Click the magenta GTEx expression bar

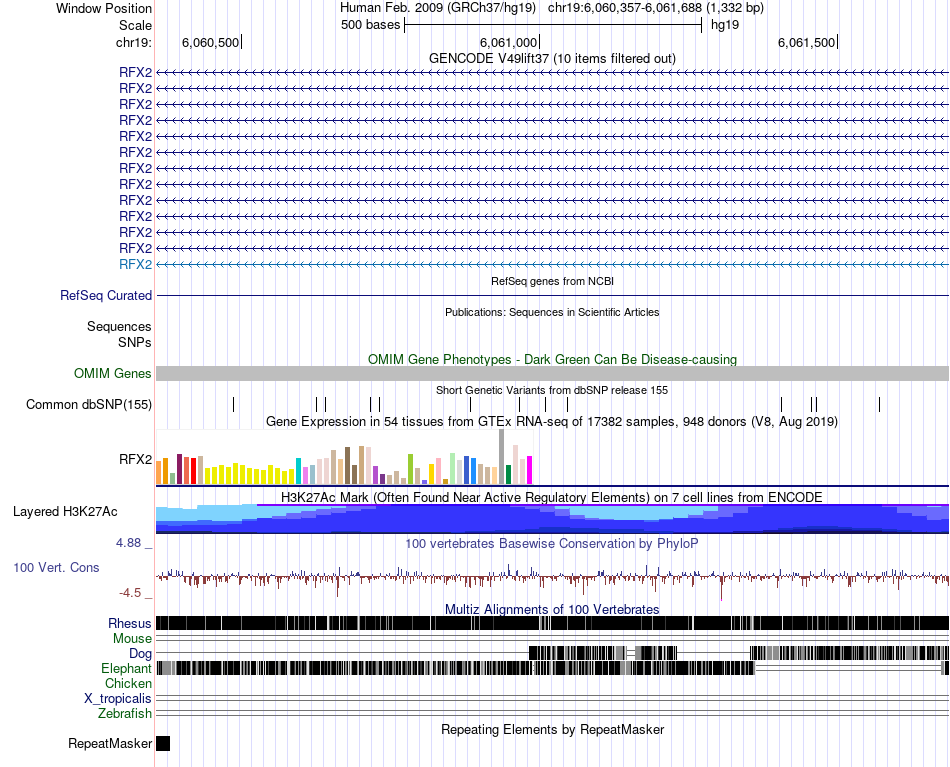(x=529, y=470)
